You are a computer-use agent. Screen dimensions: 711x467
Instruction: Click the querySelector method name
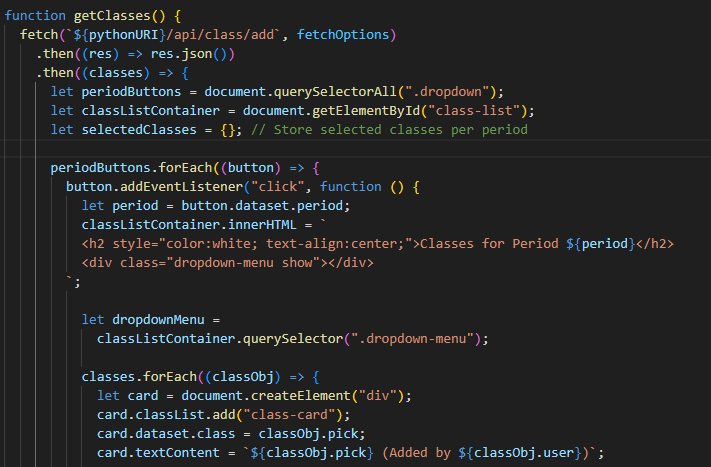pos(293,339)
